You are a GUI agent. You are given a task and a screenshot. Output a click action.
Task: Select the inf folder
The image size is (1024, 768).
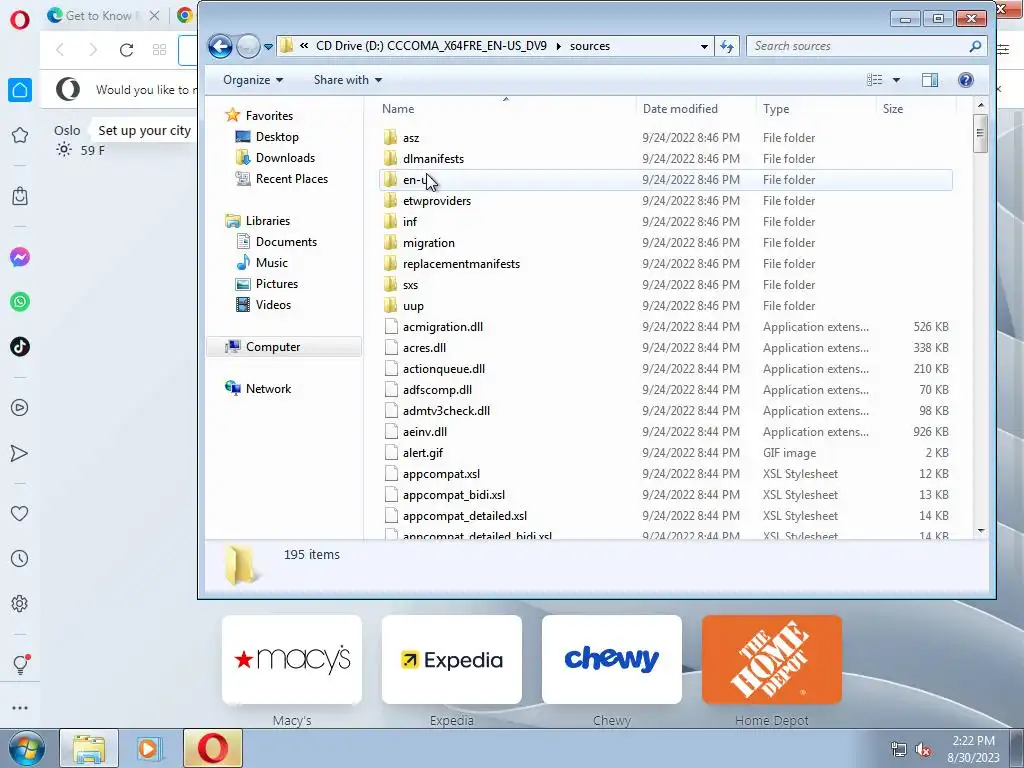click(x=665, y=221)
